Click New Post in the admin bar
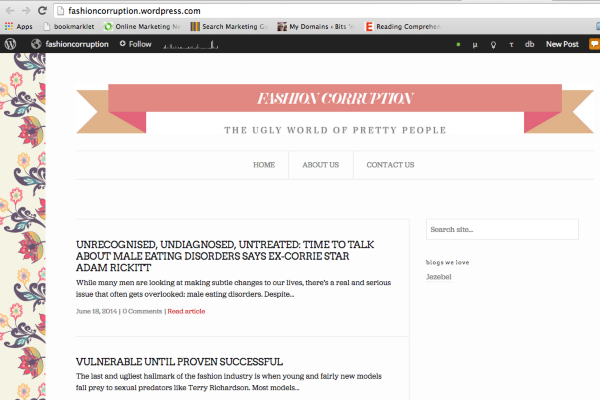This screenshot has width=600, height=400. tap(562, 44)
